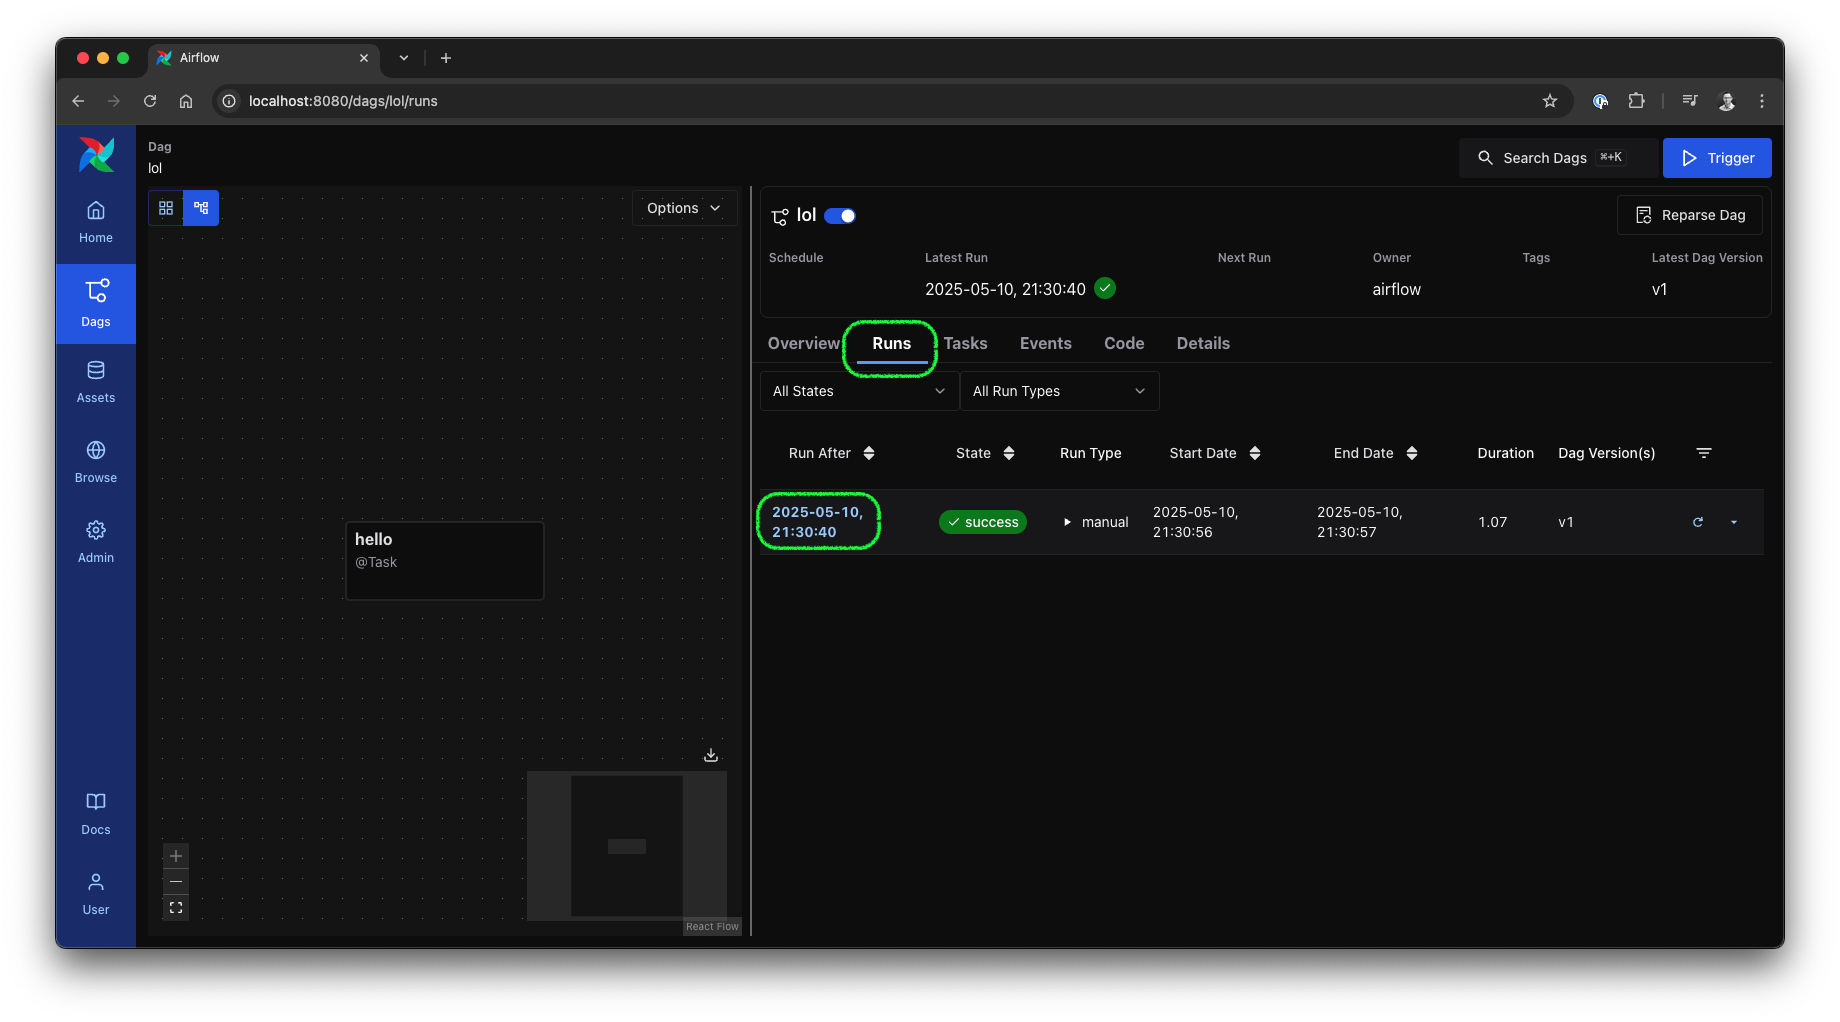Open the Admin section
Image resolution: width=1840 pixels, height=1022 pixels.
coord(95,541)
